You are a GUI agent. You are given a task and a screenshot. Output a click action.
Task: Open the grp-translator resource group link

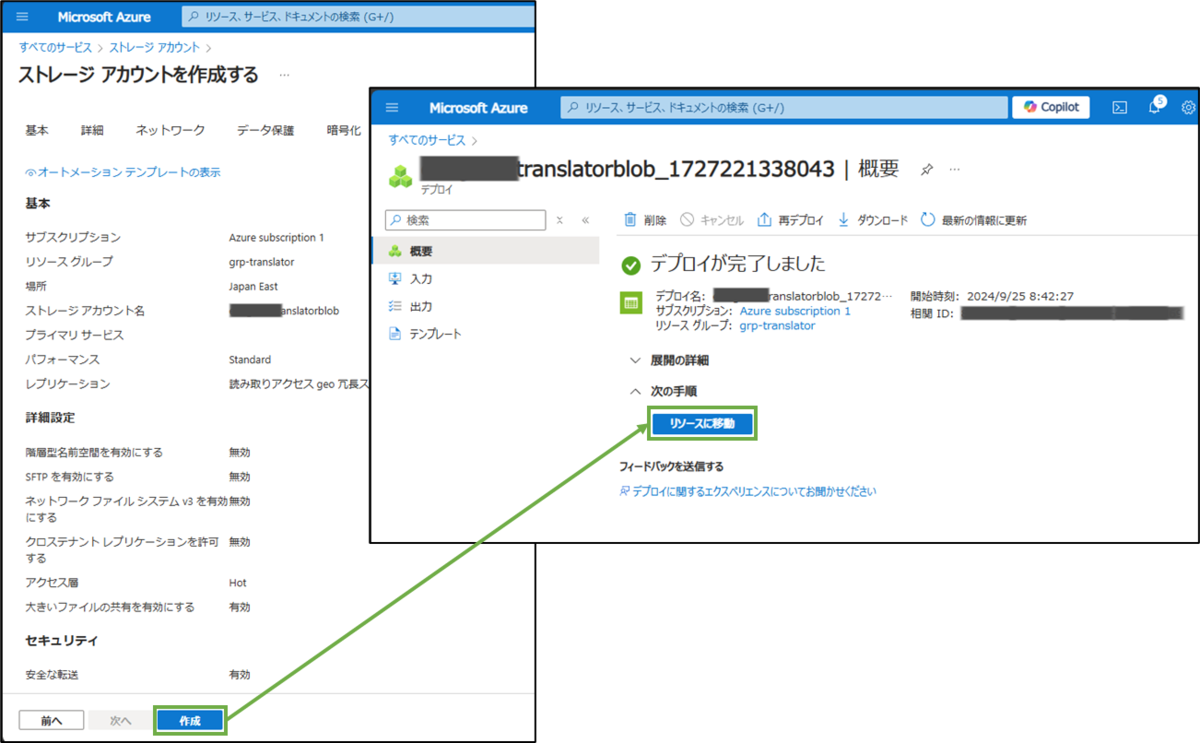(x=777, y=325)
